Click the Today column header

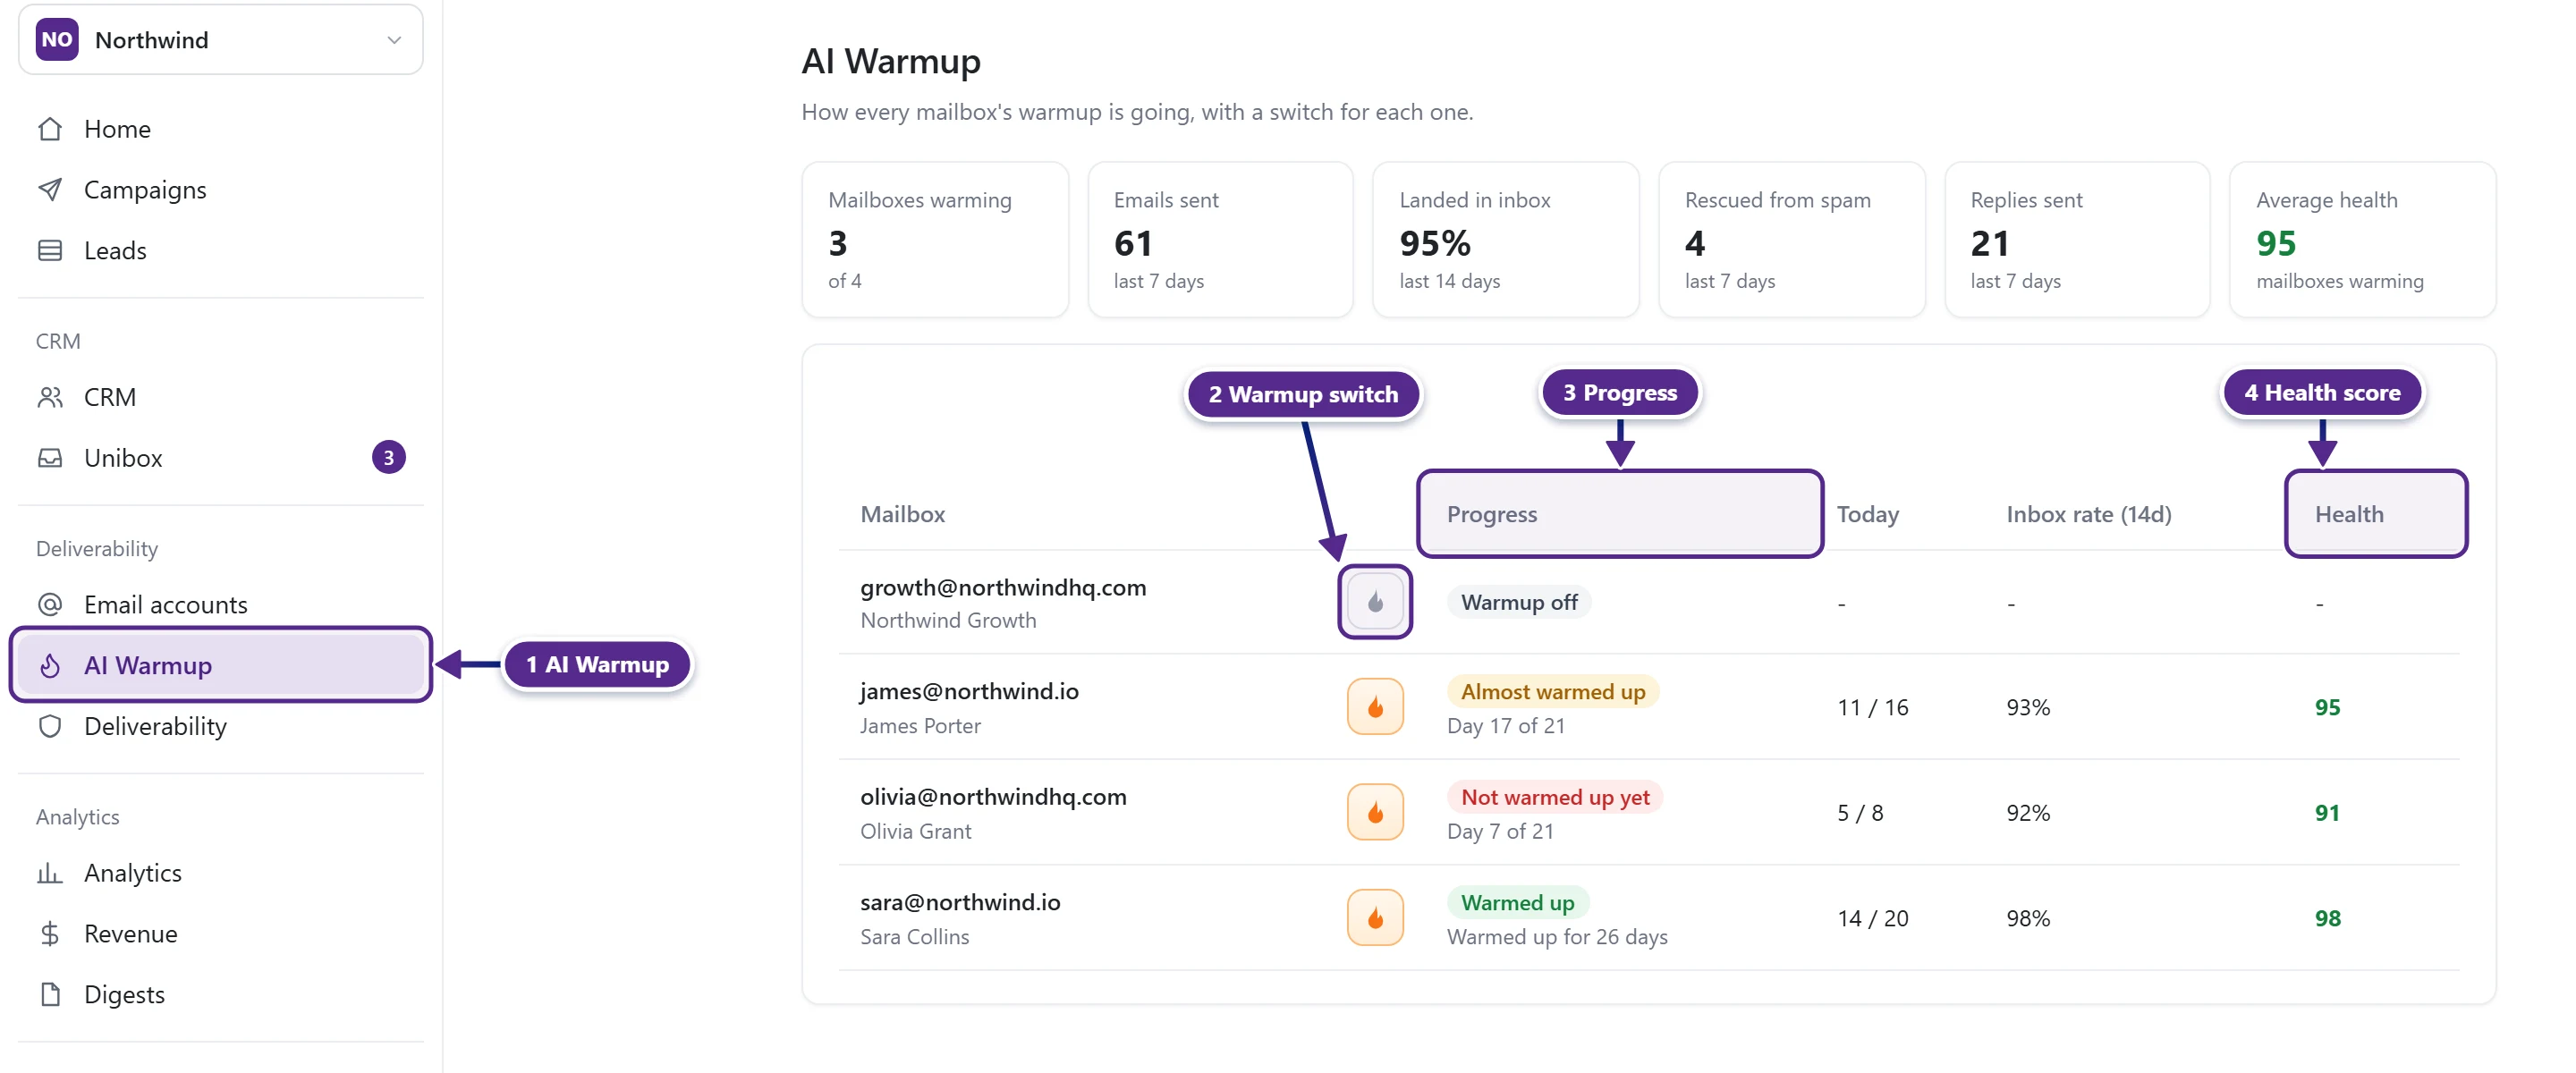click(1867, 514)
